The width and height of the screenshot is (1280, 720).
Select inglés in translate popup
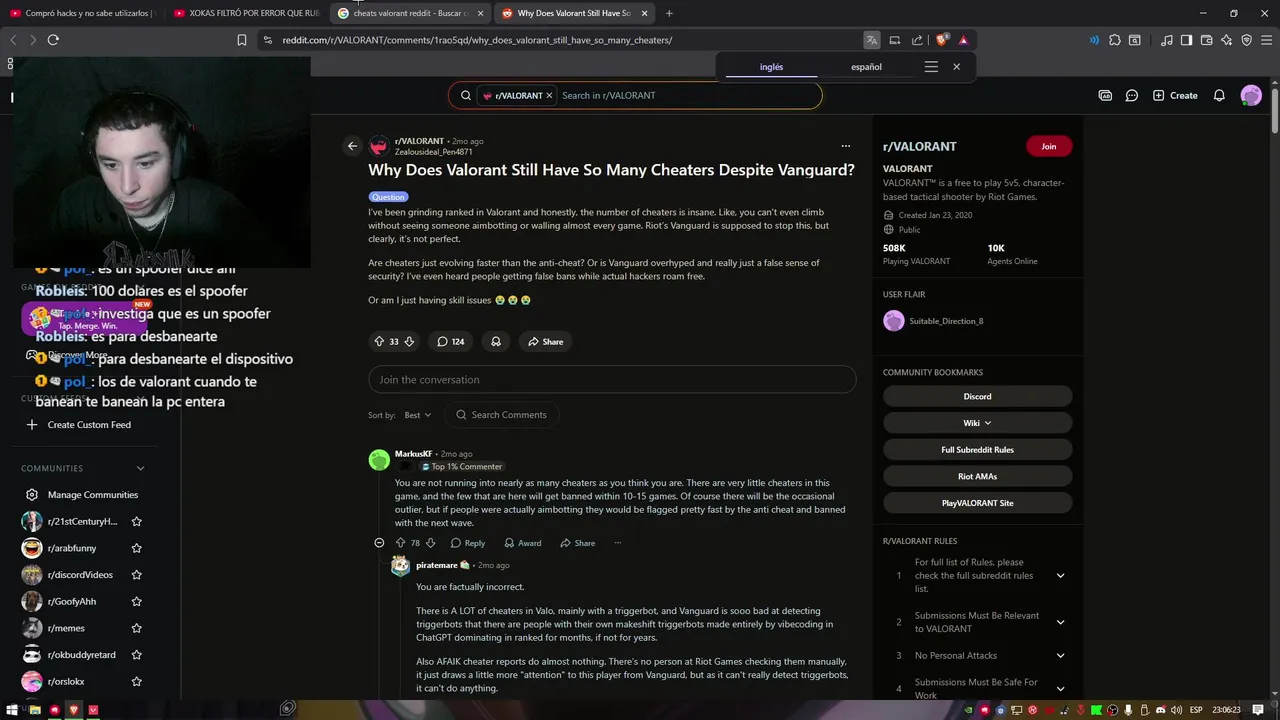(771, 67)
